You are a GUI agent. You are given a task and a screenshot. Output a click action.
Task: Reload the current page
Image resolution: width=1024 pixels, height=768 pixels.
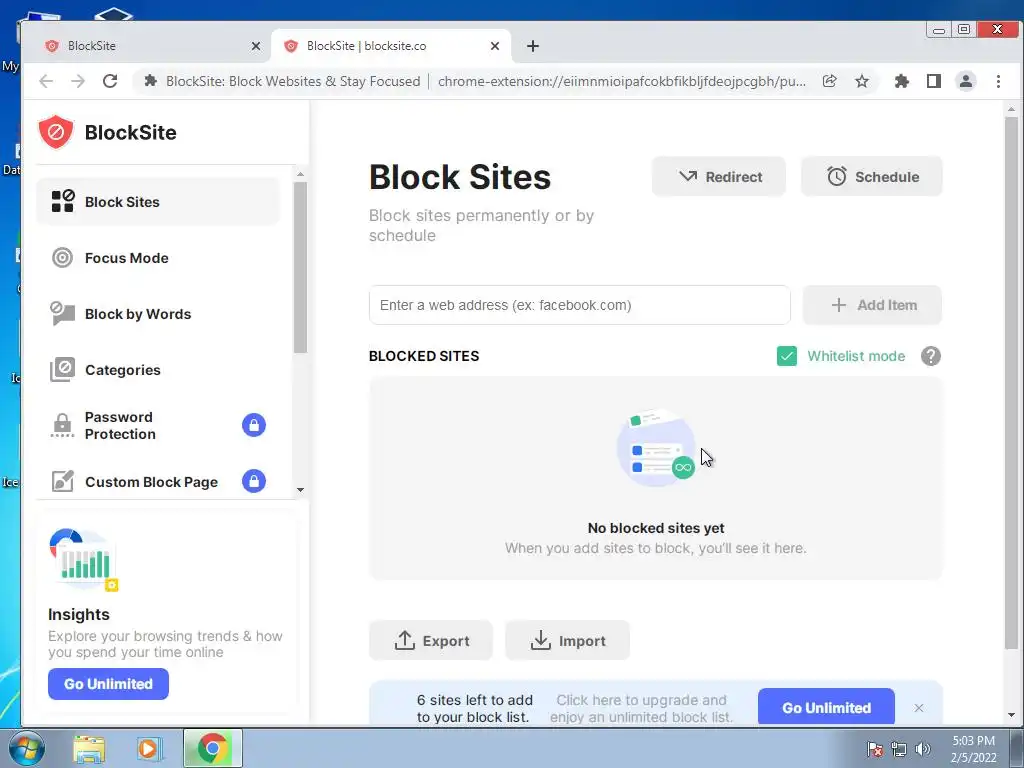[x=110, y=81]
